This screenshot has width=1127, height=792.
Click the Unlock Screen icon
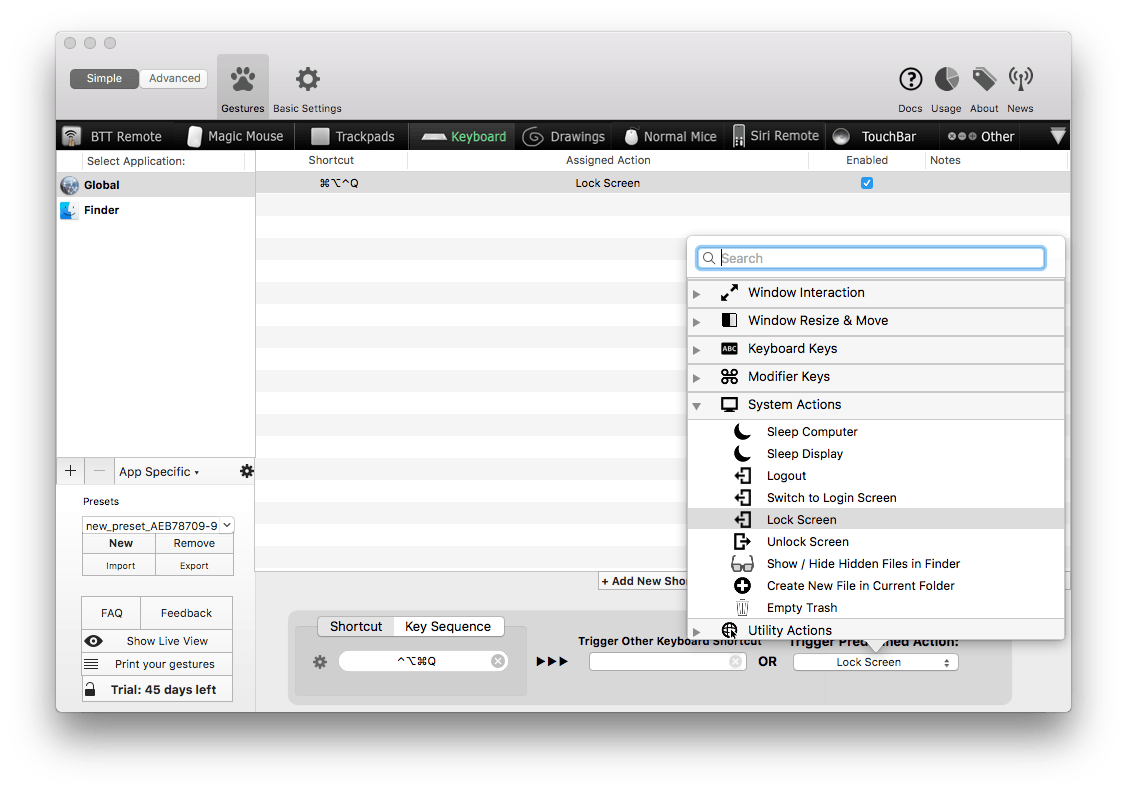point(742,542)
